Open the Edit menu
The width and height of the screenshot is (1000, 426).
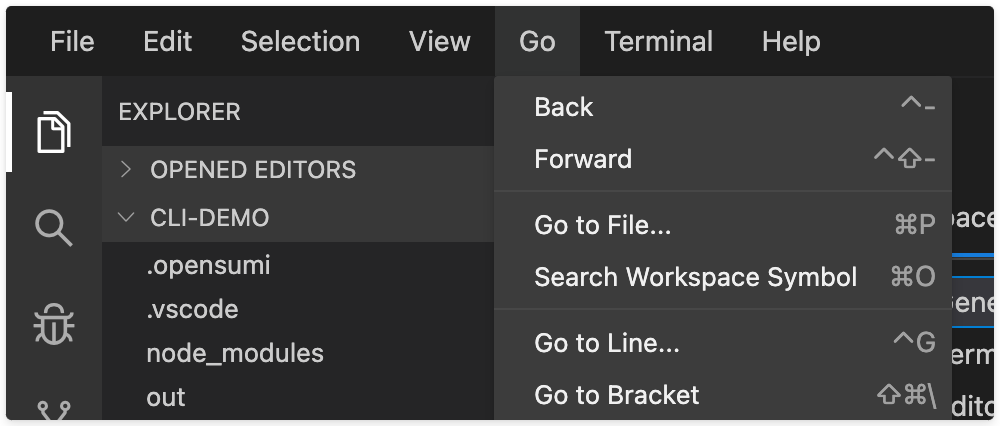167,41
